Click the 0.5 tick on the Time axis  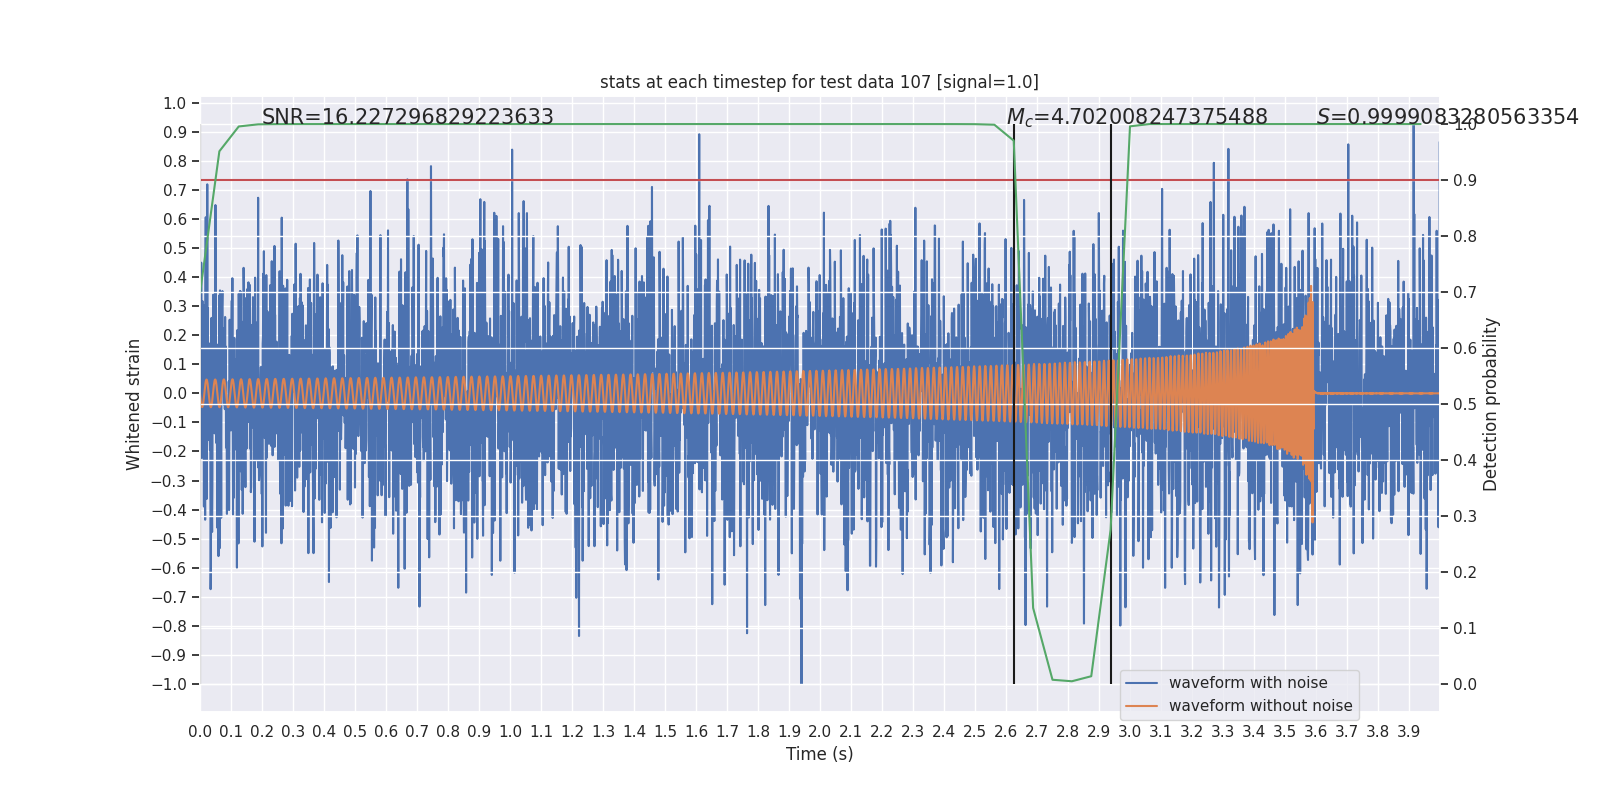(x=355, y=732)
